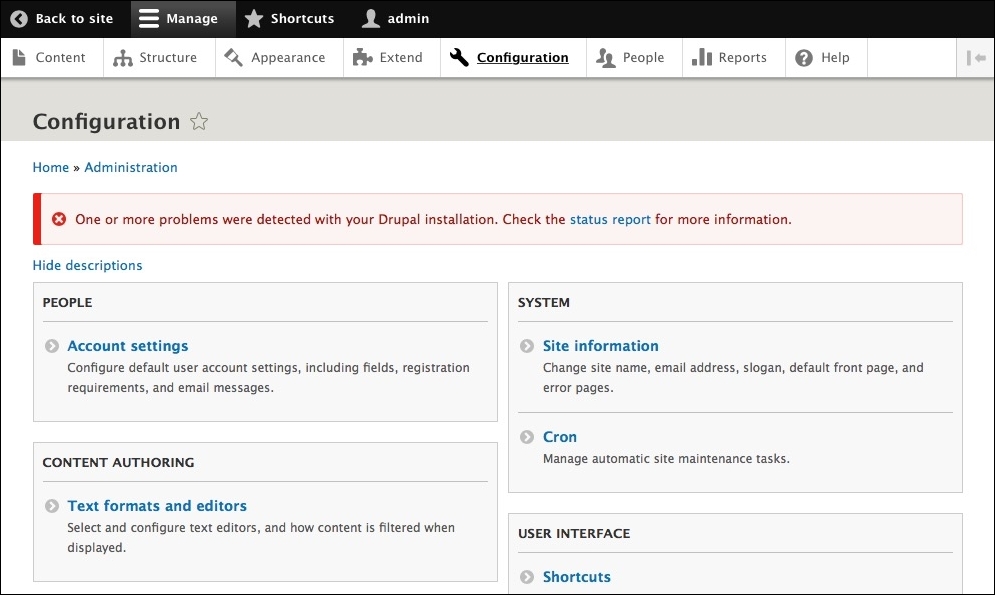Open the Reports menu label
The image size is (995, 595).
pyautogui.click(x=742, y=57)
